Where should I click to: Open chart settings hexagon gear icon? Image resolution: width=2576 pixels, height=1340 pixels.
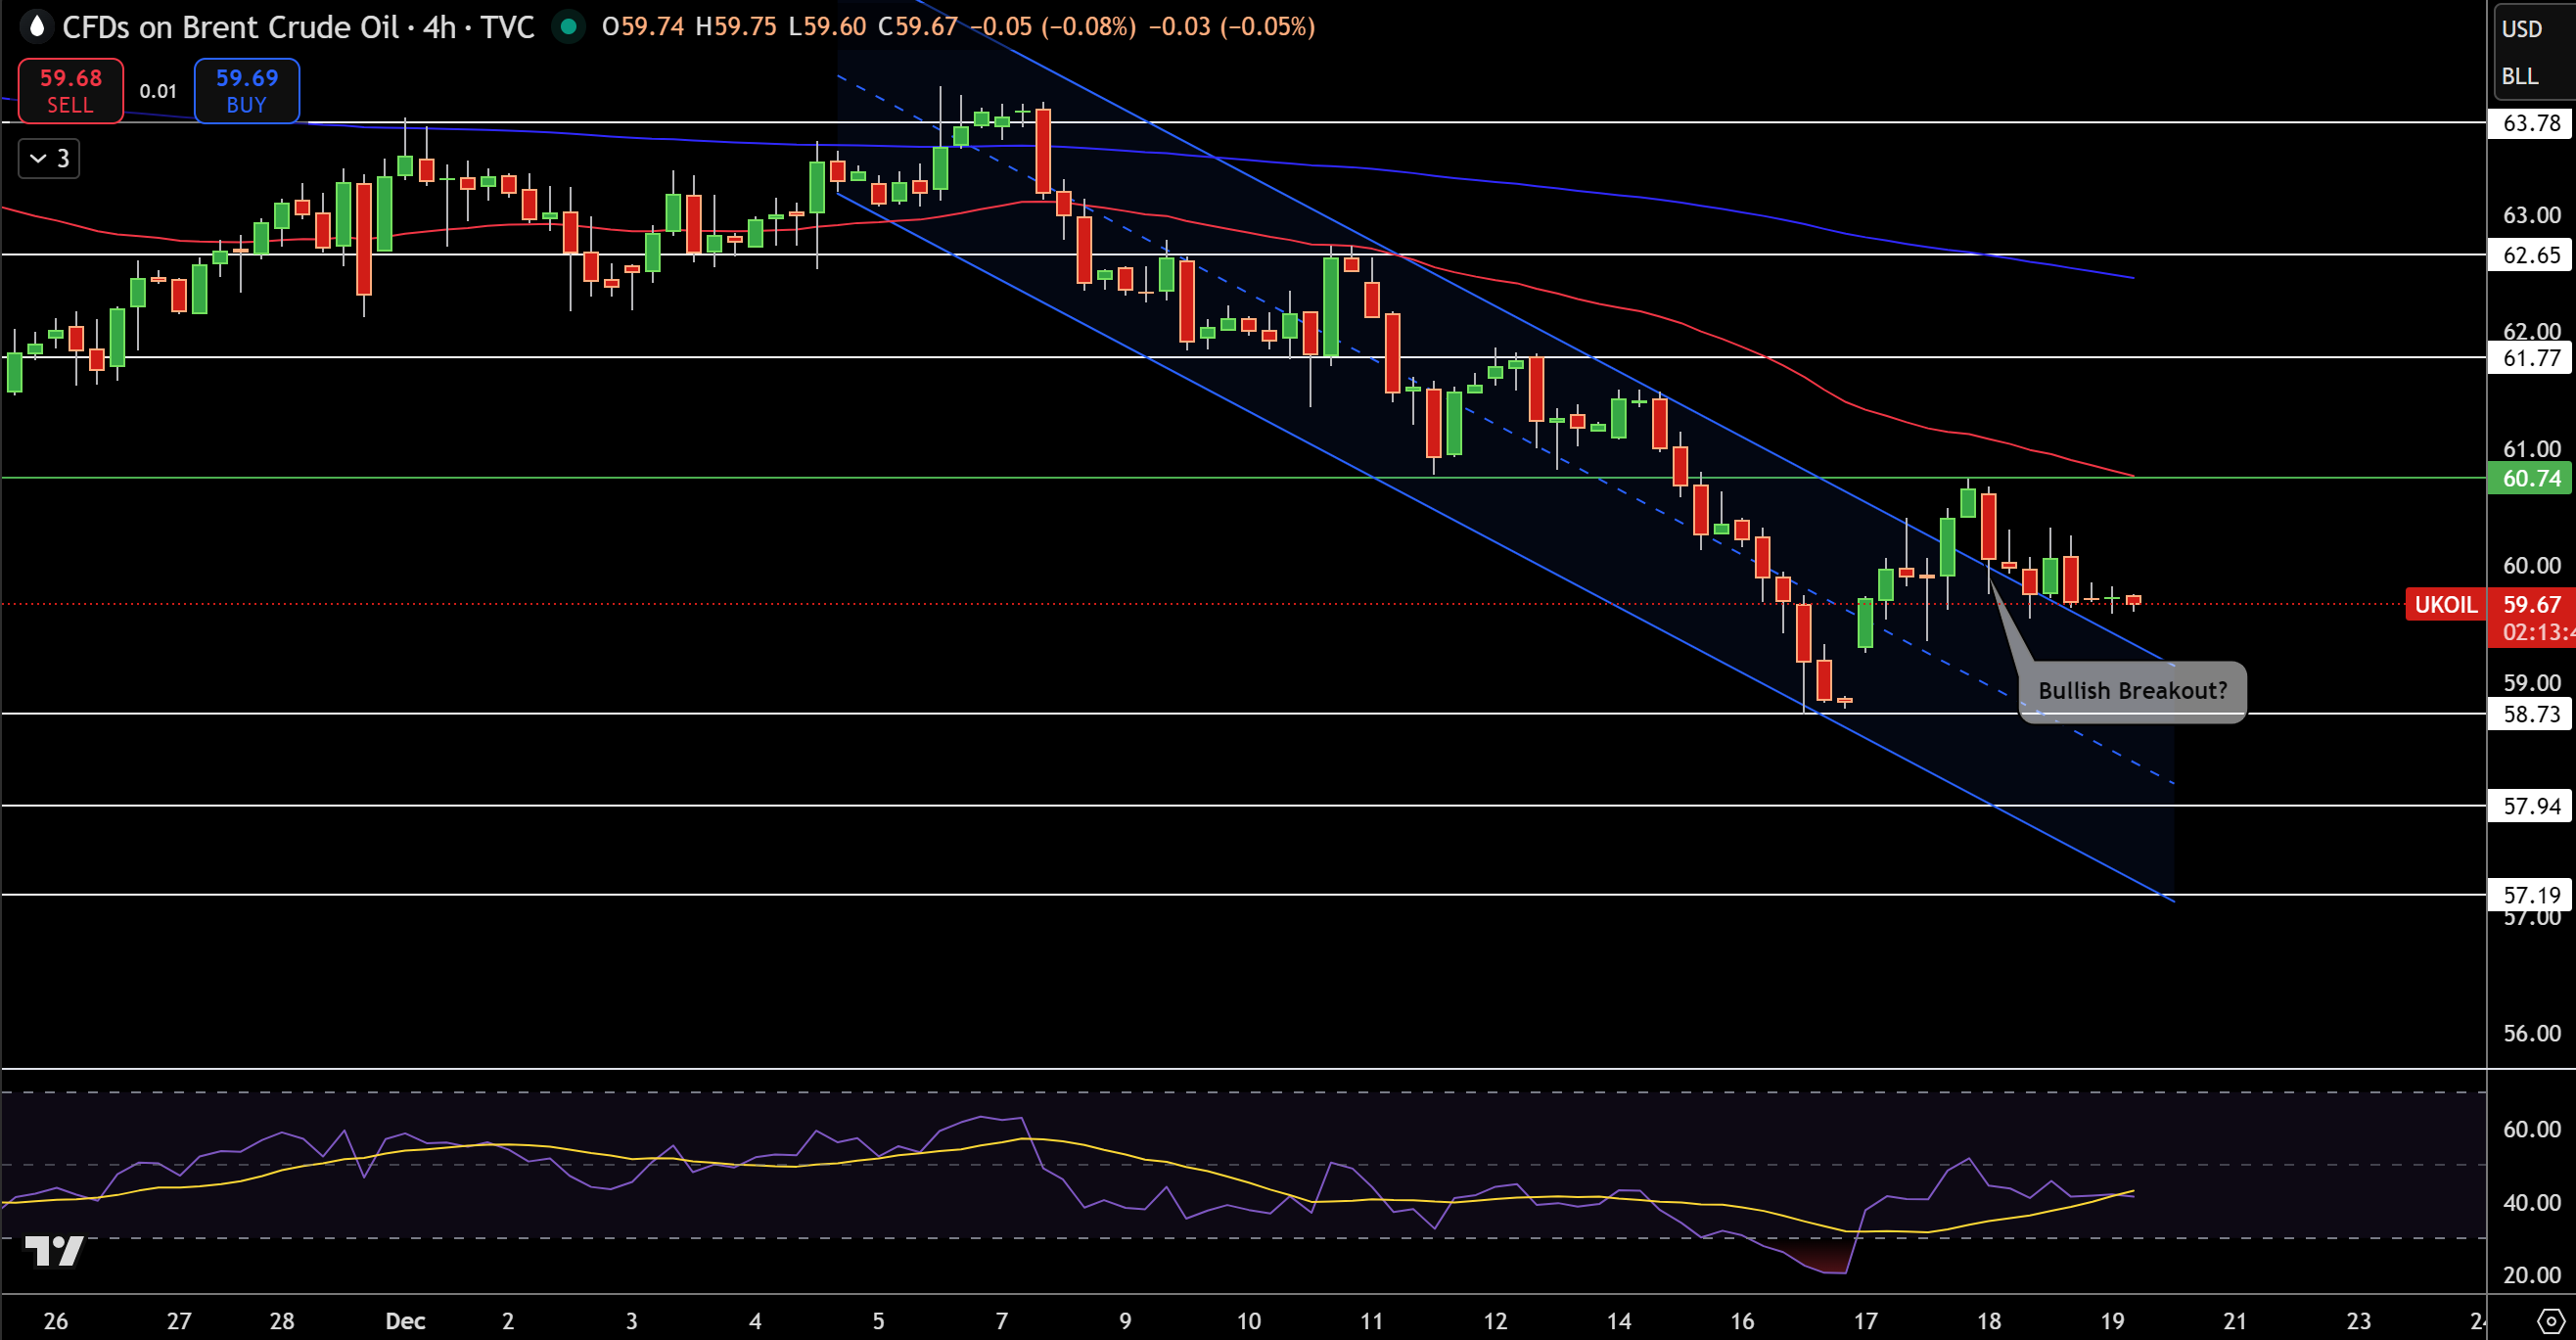pos(2551,1321)
